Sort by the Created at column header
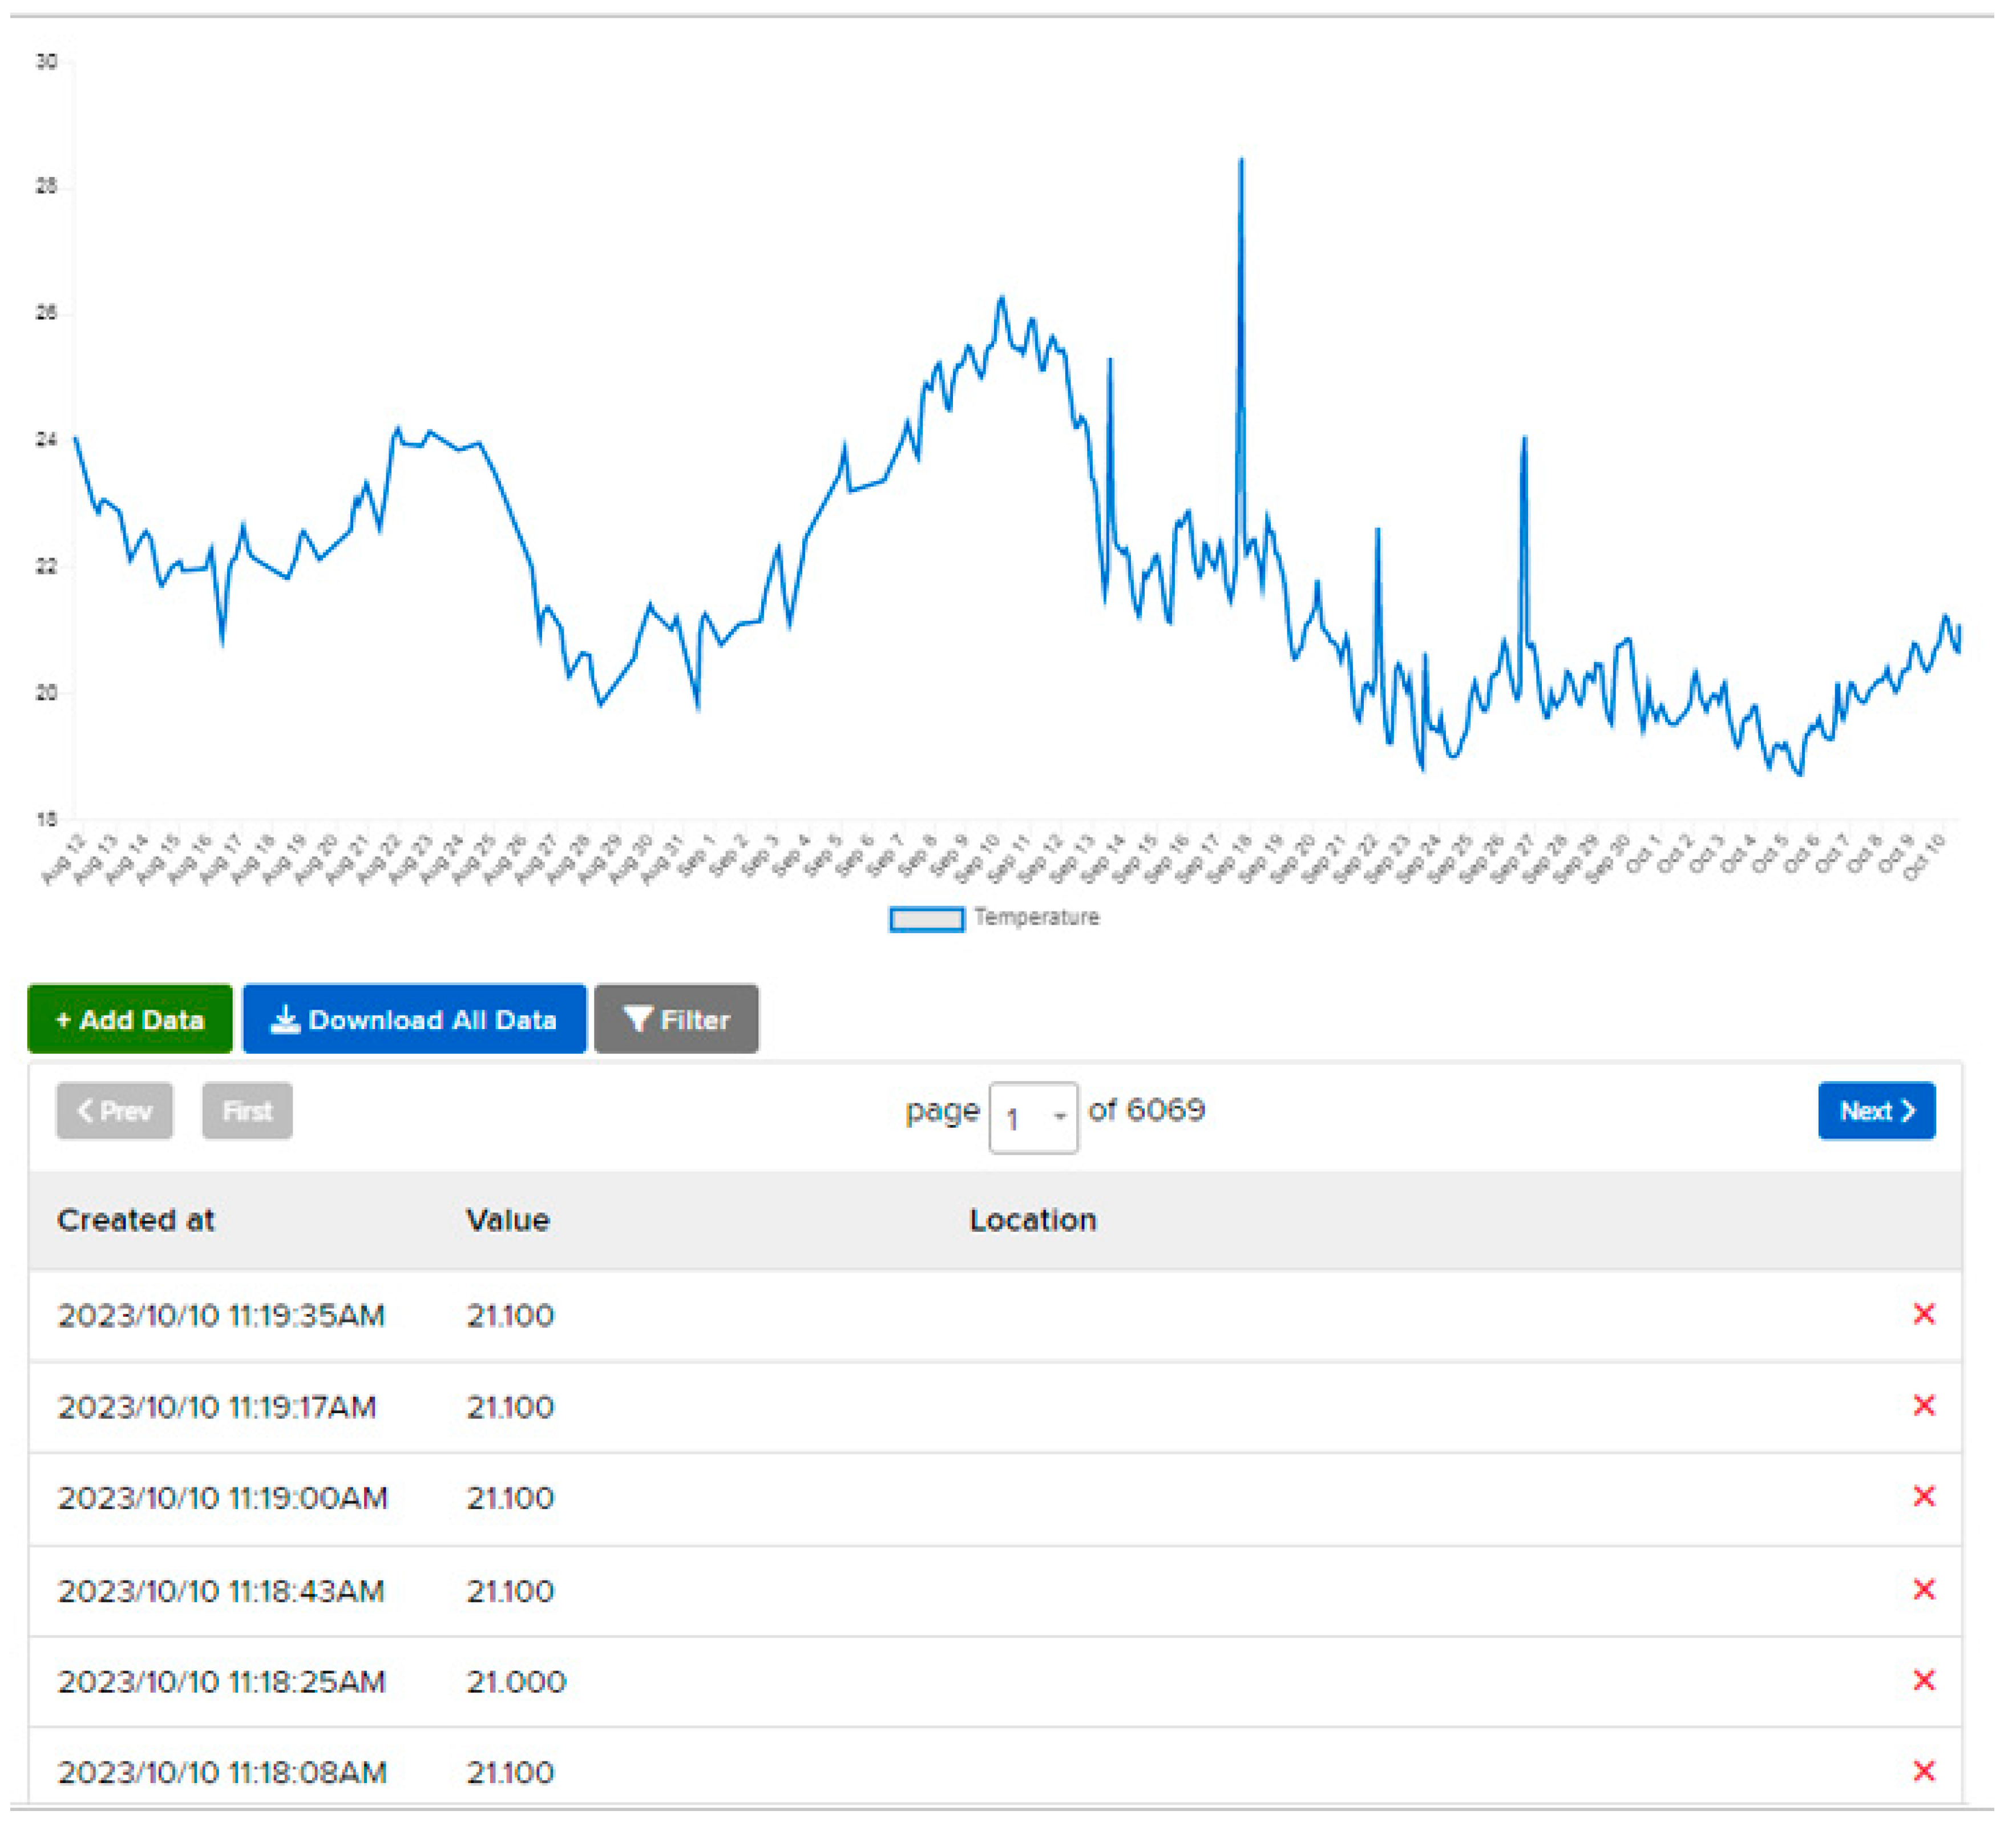Screen dimensions: 2016x1827 (136, 1219)
